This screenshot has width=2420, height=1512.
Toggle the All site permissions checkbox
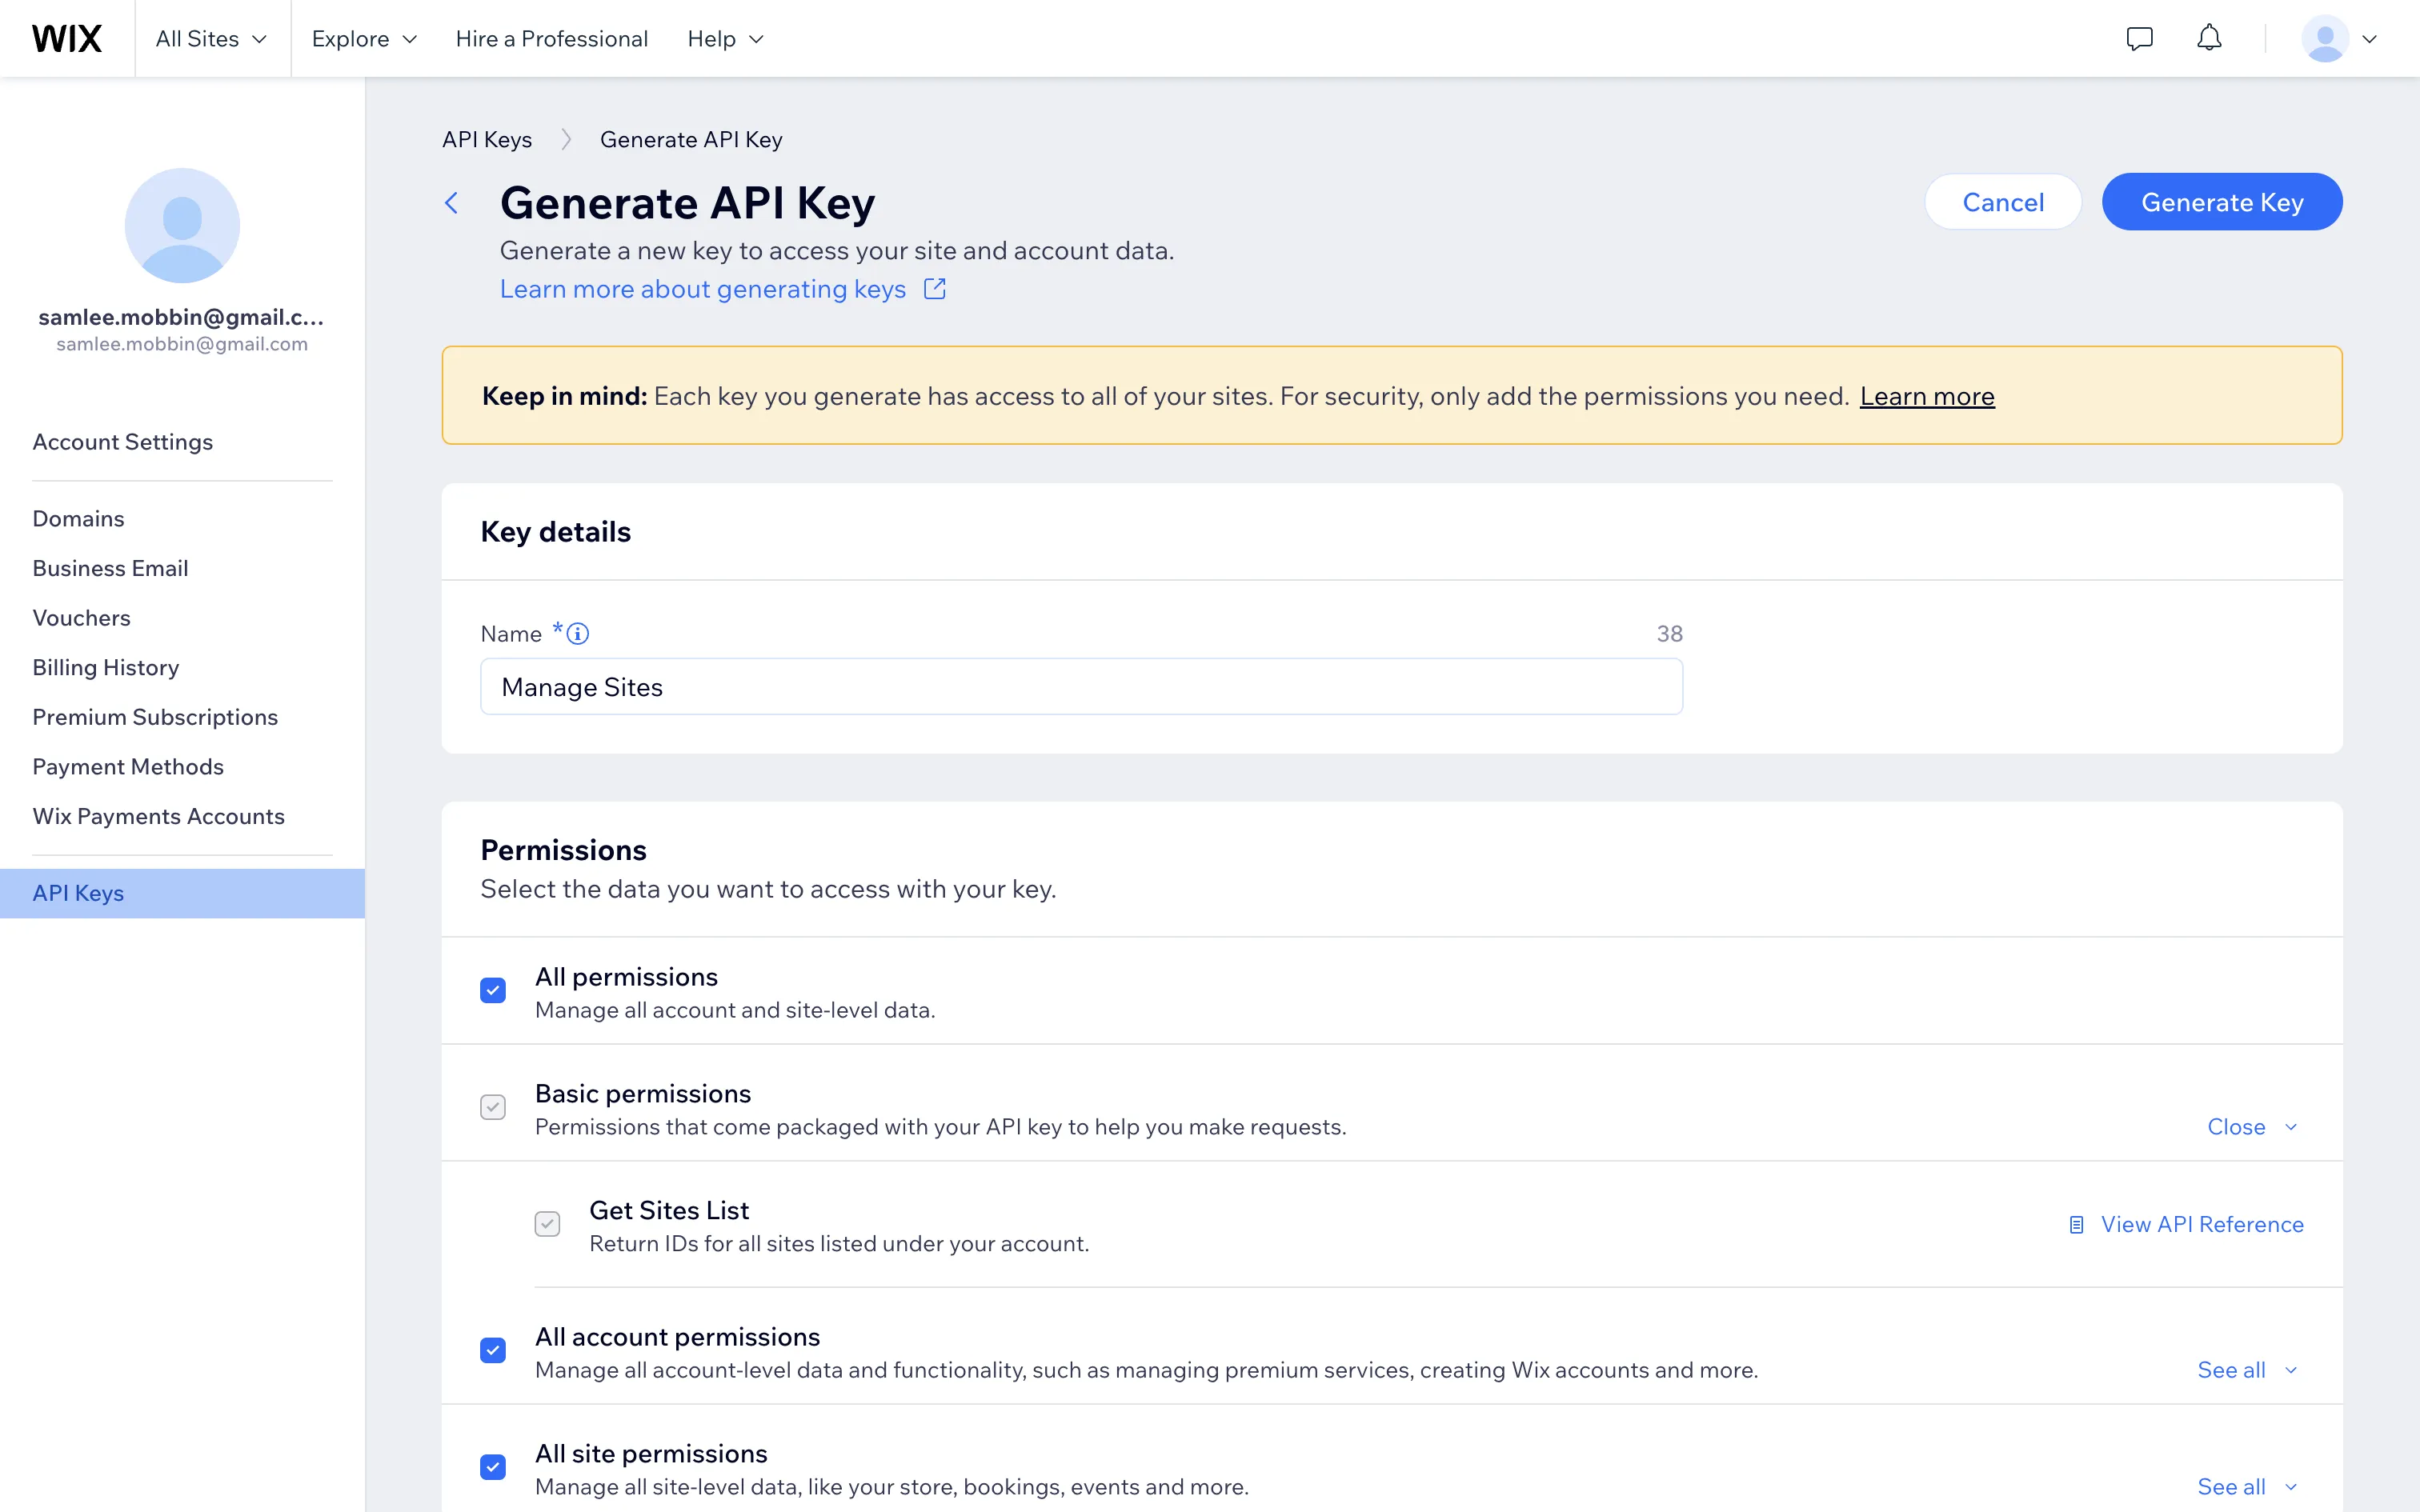click(493, 1467)
